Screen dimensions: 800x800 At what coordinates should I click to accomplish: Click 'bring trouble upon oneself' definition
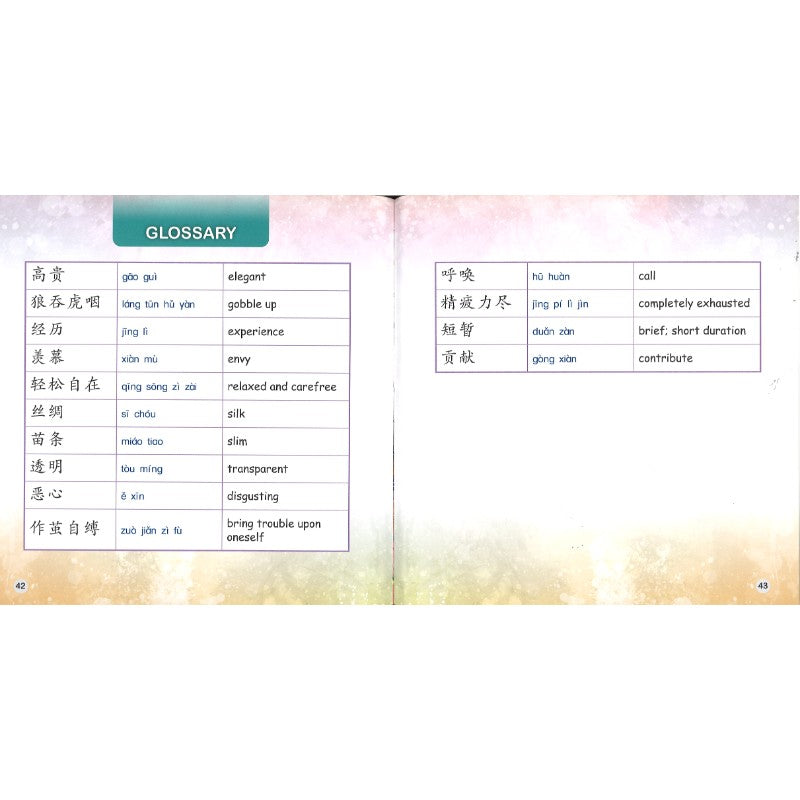[274, 530]
